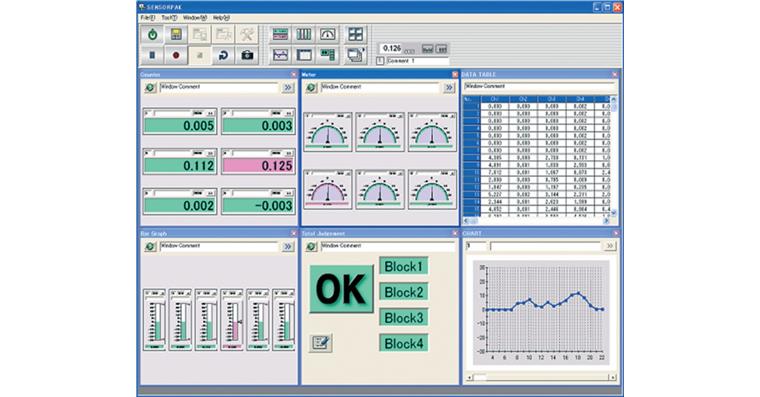Click the Window Comment field in Counter window
This screenshot has width=760, height=397.
pyautogui.click(x=219, y=87)
